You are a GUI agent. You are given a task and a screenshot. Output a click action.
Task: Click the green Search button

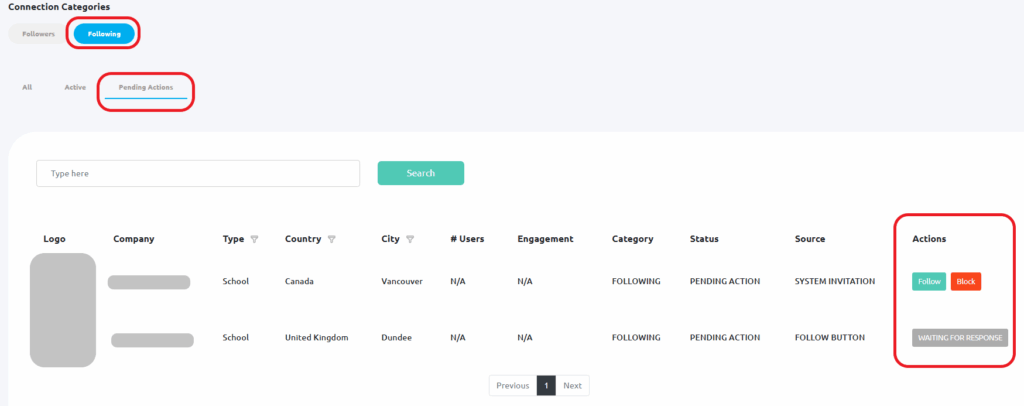(x=421, y=173)
